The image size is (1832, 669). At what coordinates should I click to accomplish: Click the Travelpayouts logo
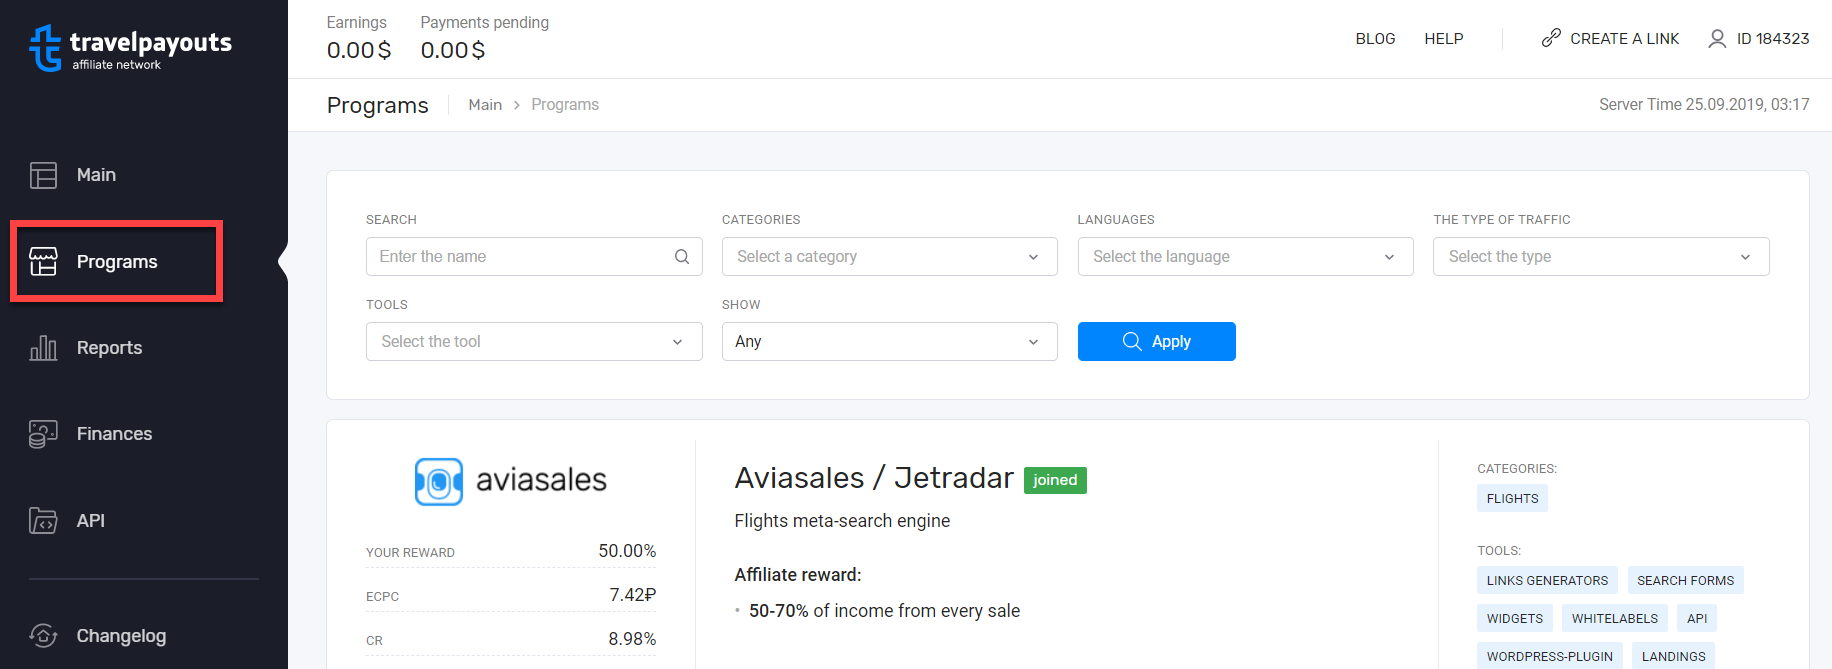[x=130, y=48]
